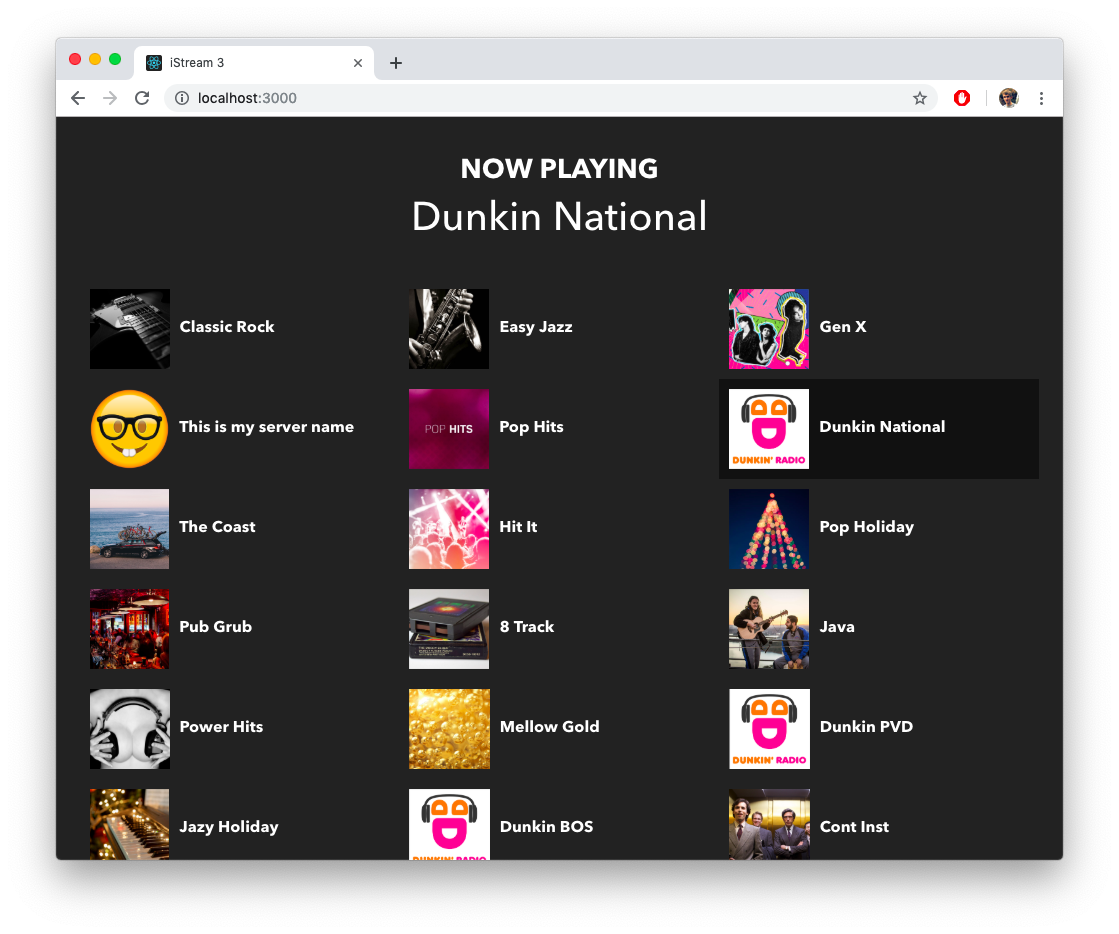Click the Dunkin BOS radio logo
Screen dimensions: 1119x934
(449, 824)
